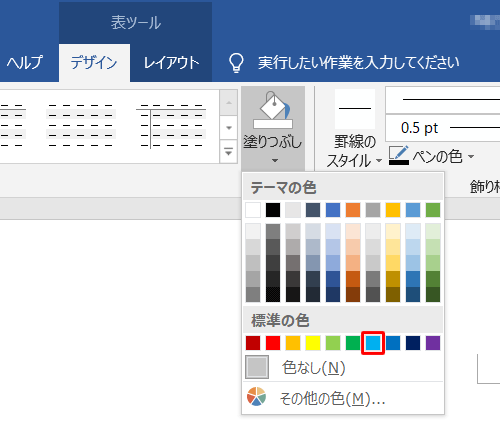Select the dark red standard color
This screenshot has height=440, width=500.
253,343
